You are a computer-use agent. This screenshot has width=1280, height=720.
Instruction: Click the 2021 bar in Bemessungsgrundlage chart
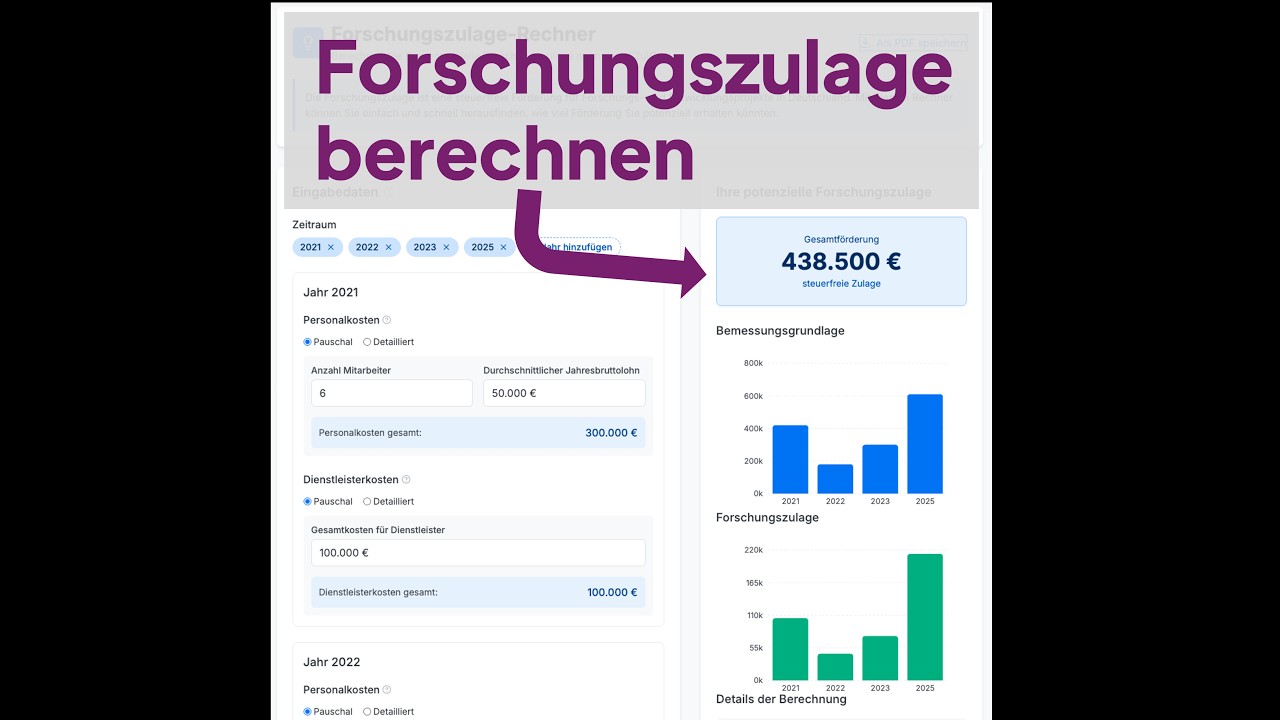click(790, 460)
